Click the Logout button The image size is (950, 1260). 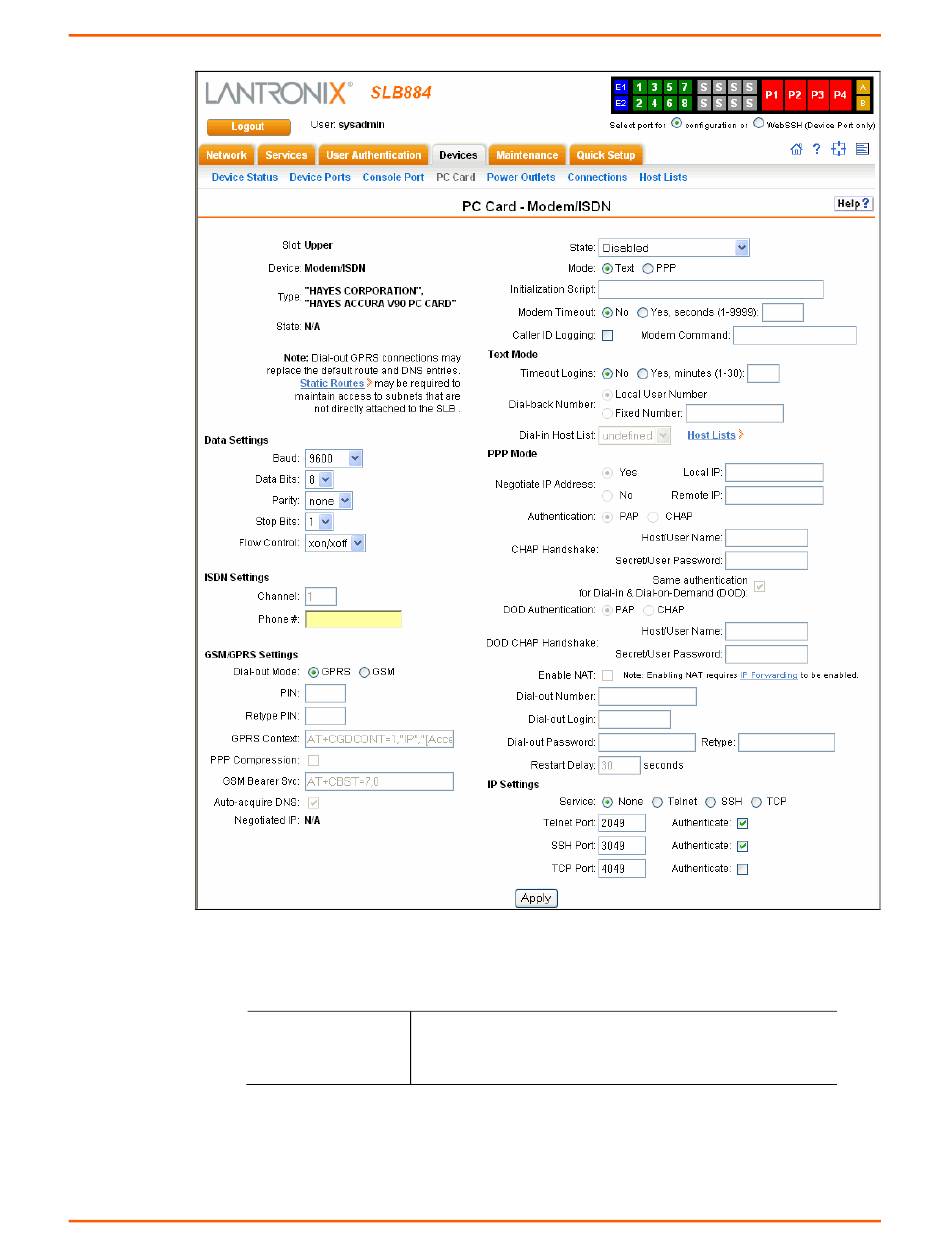pos(248,127)
